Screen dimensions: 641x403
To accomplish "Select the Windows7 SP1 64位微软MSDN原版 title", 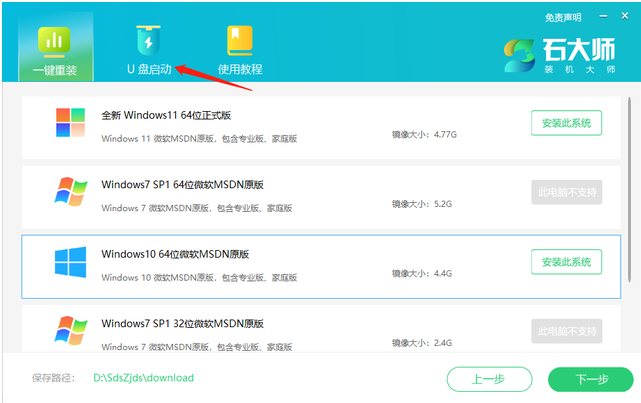I will (182, 185).
